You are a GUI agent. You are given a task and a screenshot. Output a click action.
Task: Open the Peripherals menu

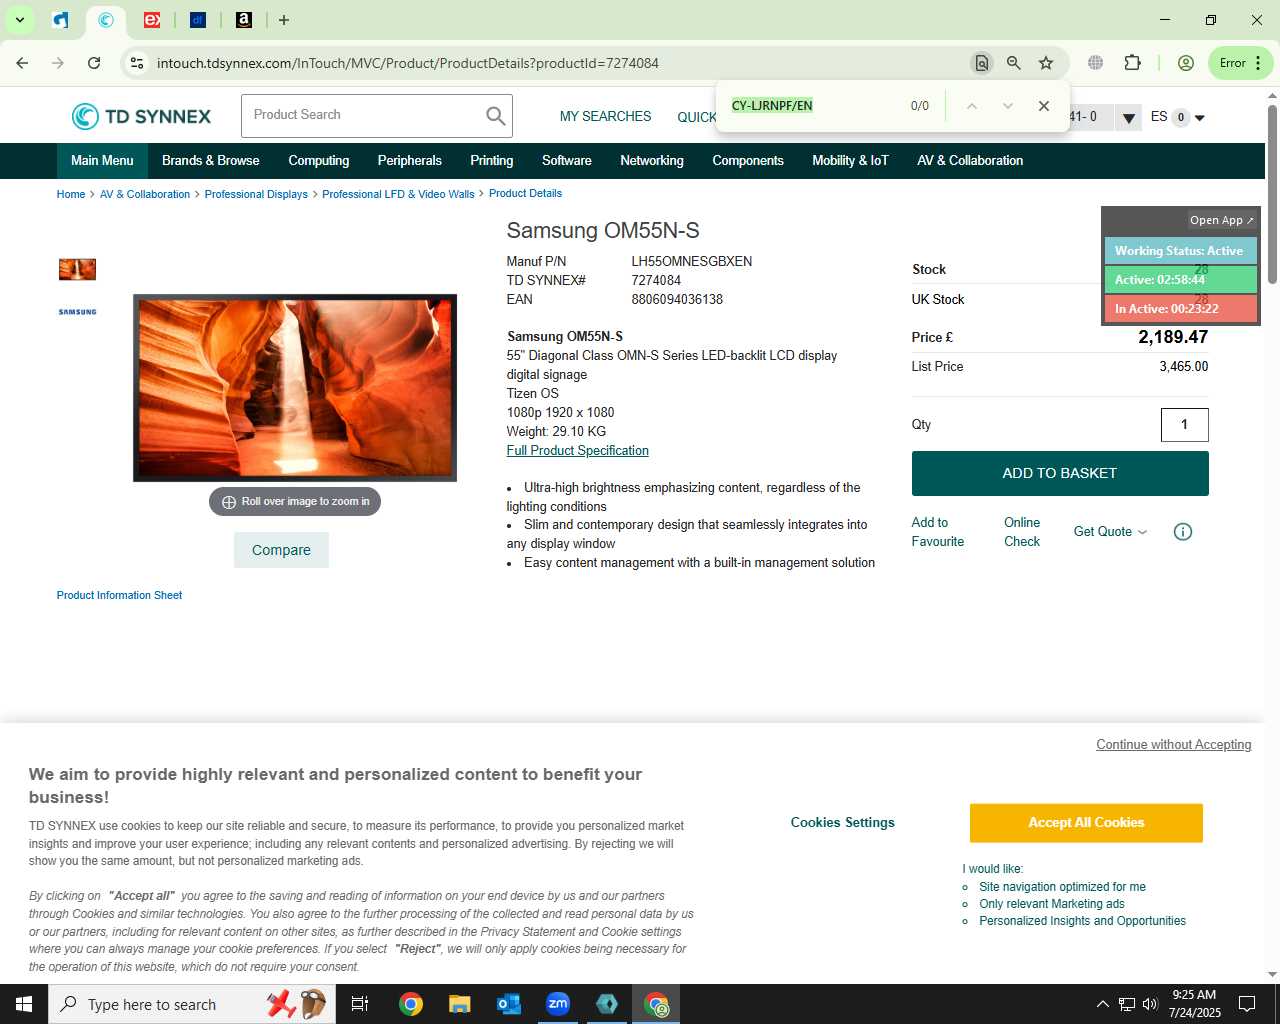coord(409,161)
